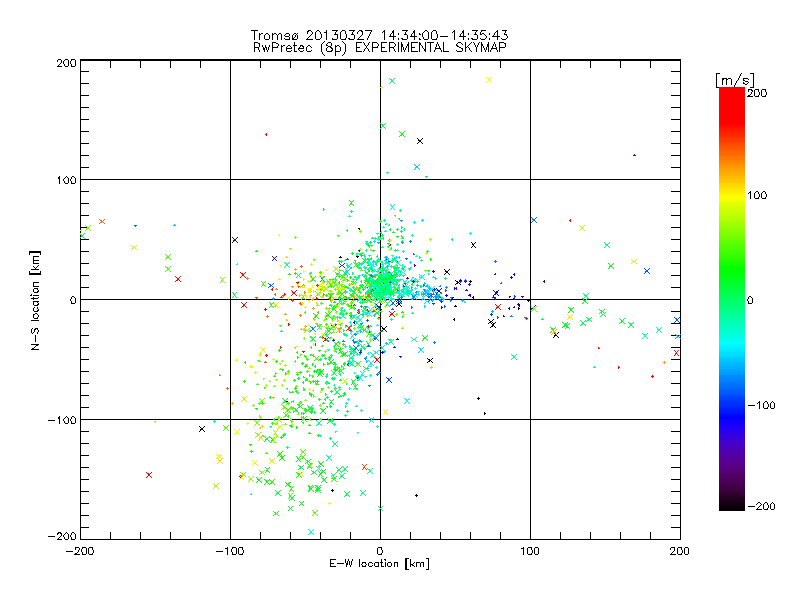Click the title text starting with Tromsø 20130327
The width and height of the screenshot is (800, 600).
tap(379, 35)
